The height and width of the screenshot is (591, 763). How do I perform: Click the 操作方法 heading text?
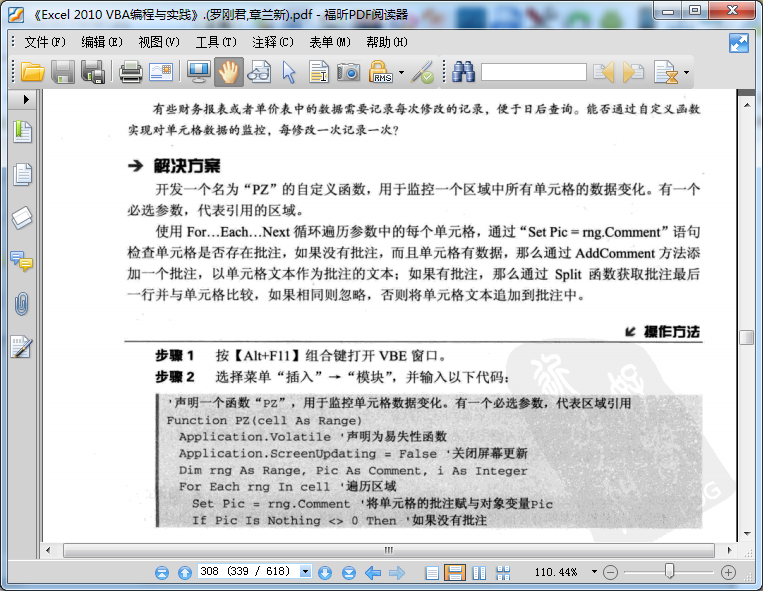672,332
